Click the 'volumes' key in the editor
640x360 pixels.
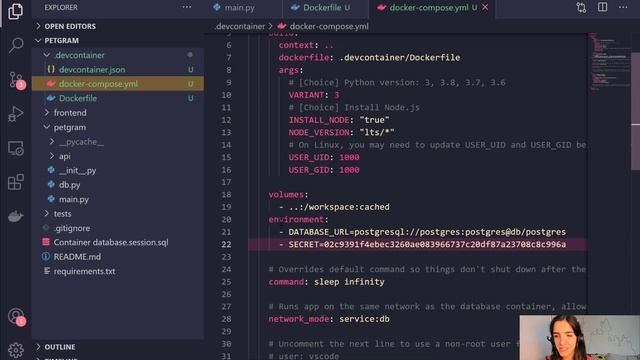tap(286, 195)
